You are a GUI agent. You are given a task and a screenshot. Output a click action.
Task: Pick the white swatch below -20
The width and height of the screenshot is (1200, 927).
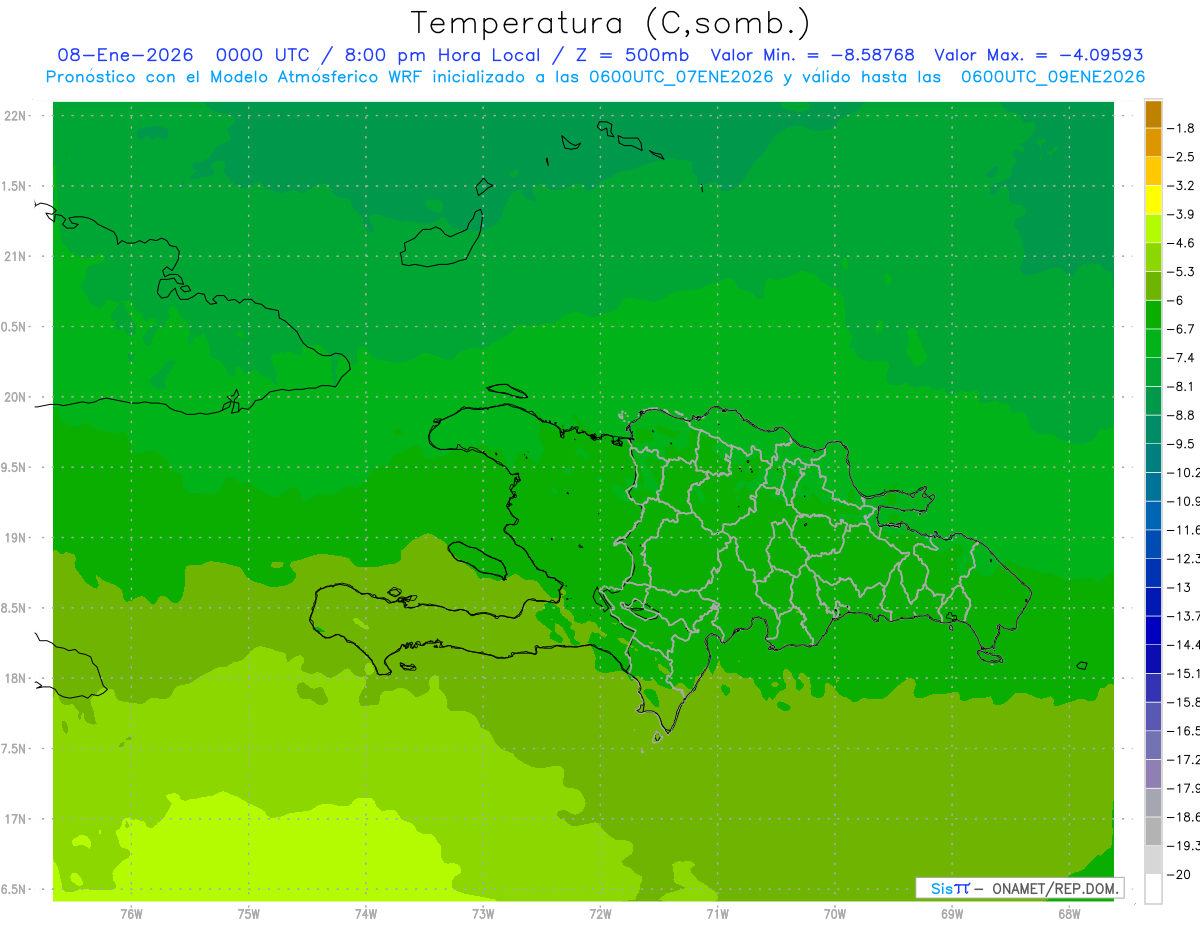[1153, 889]
